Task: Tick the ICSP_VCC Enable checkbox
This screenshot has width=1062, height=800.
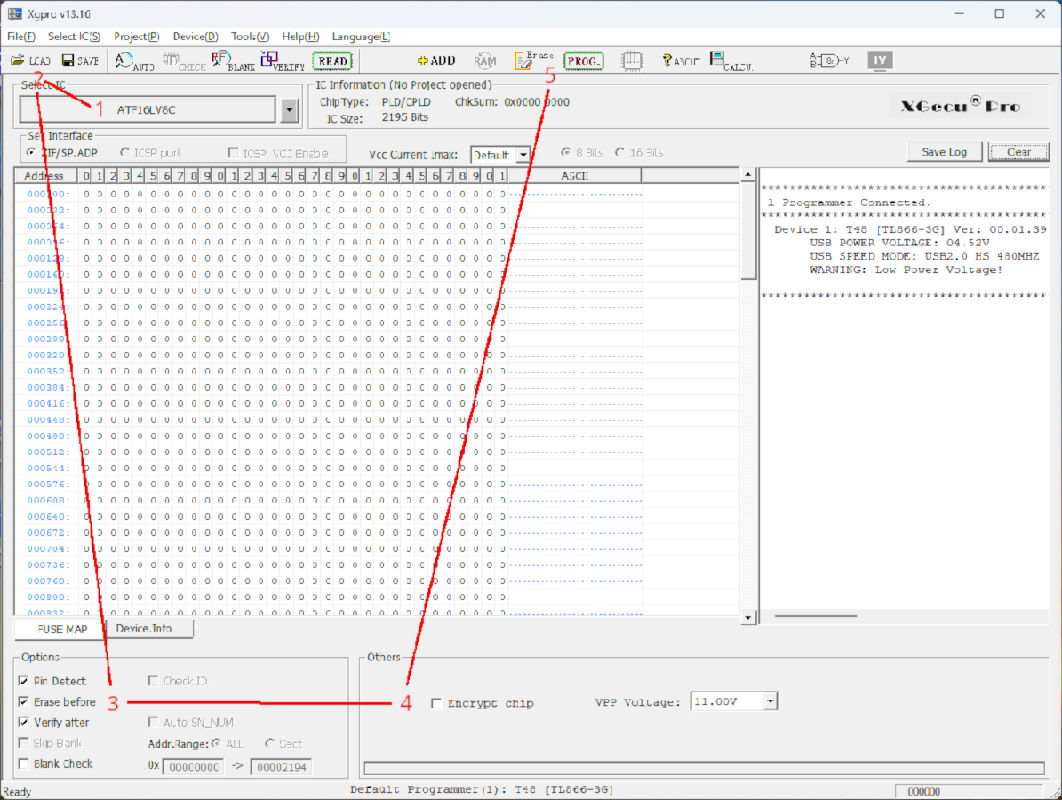Action: point(233,152)
